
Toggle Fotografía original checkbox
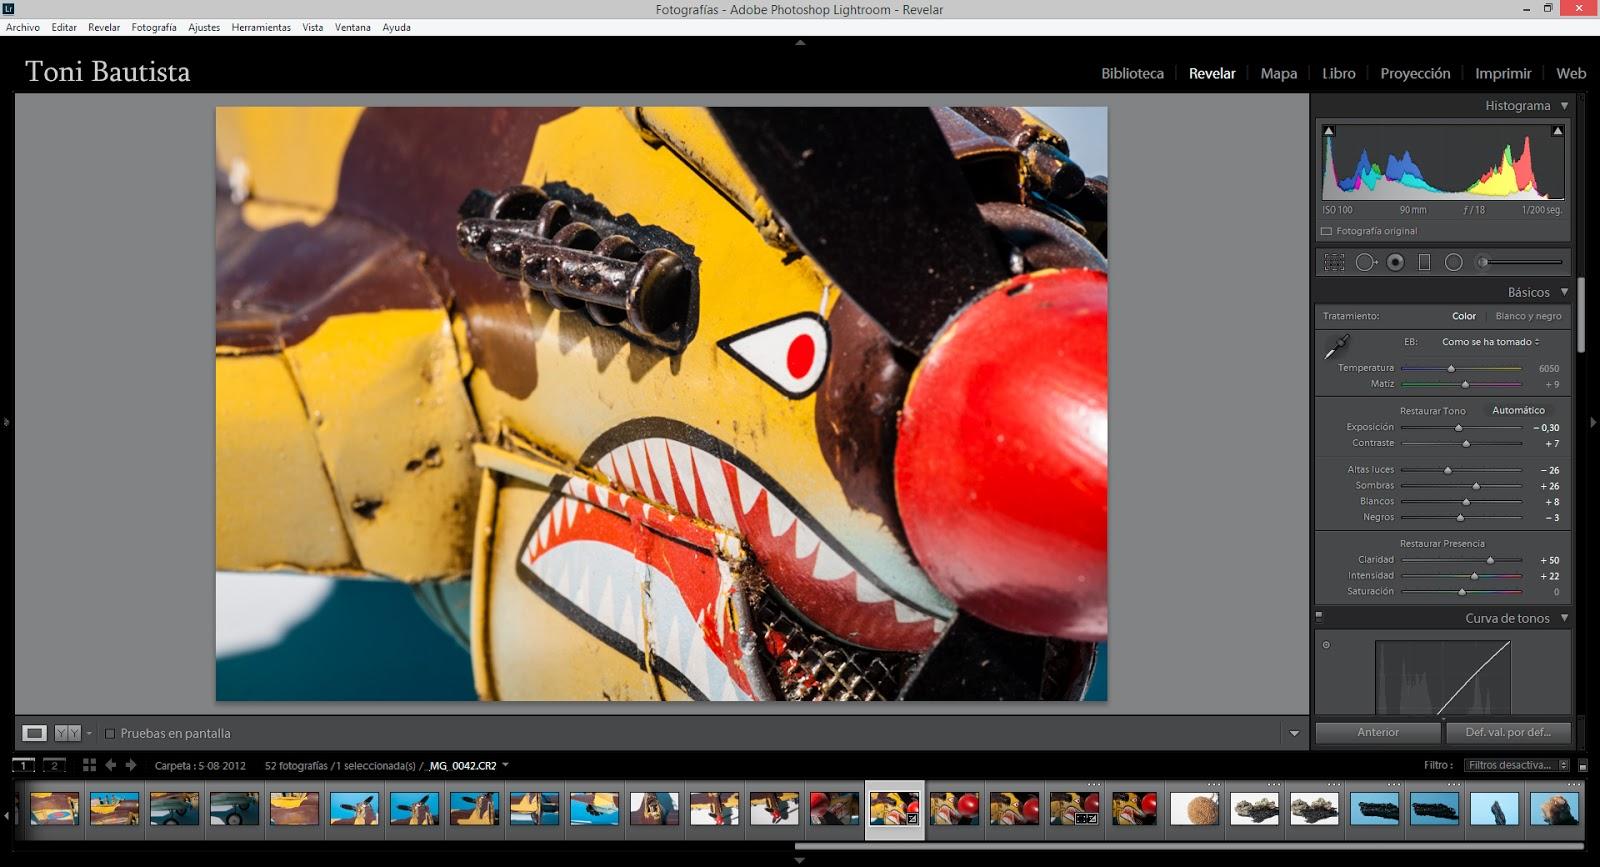coord(1327,231)
